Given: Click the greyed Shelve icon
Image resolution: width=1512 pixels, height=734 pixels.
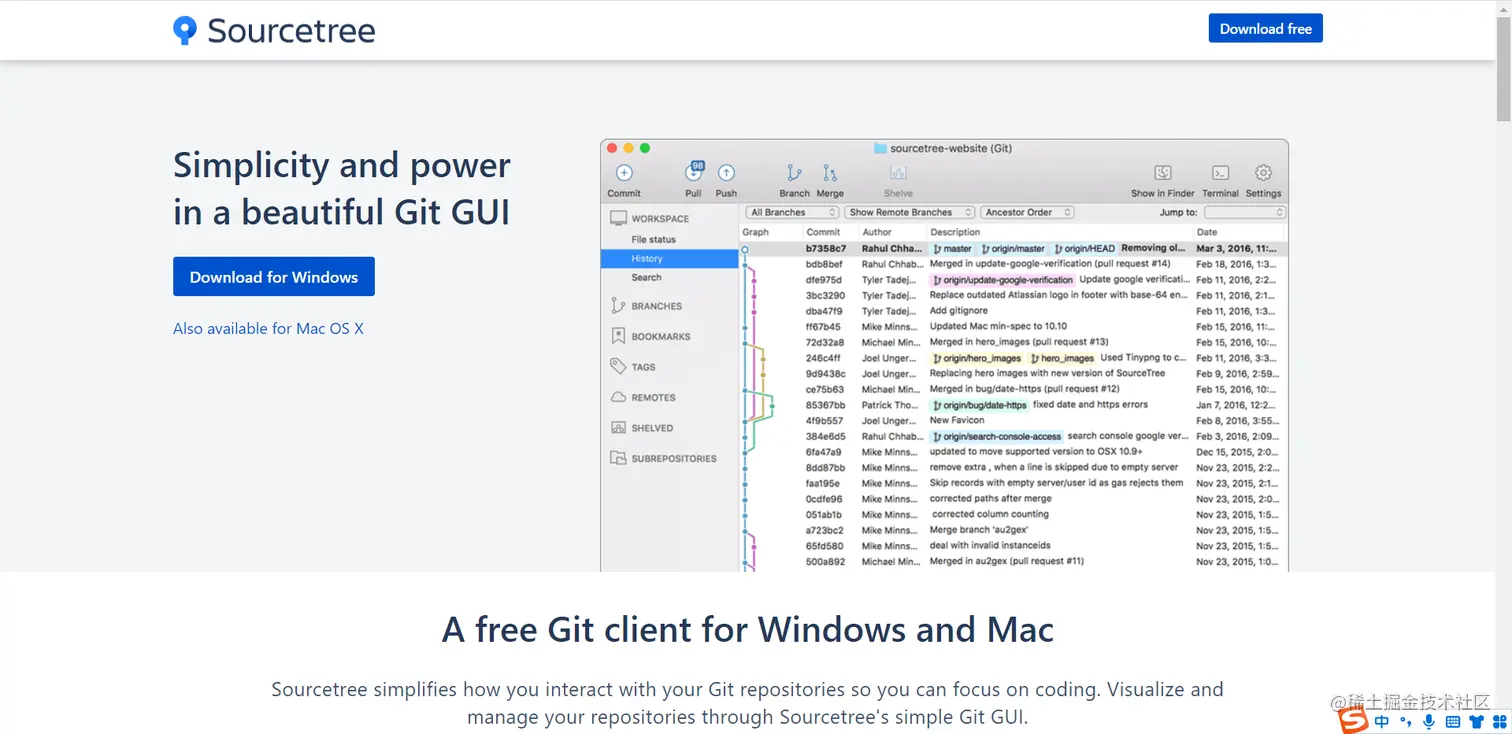Looking at the screenshot, I should (898, 173).
